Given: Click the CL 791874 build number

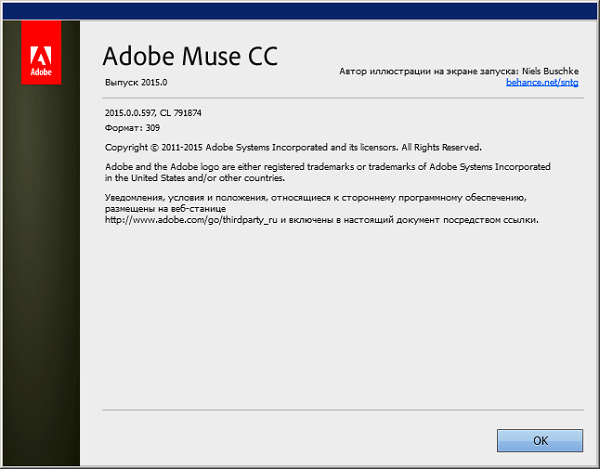Looking at the screenshot, I should (x=187, y=113).
